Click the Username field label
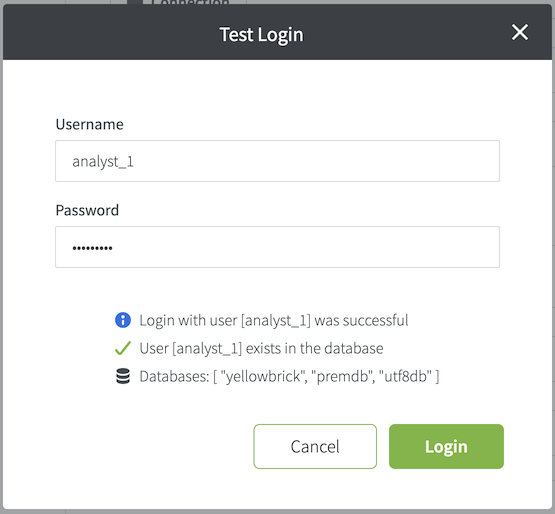 click(x=90, y=124)
